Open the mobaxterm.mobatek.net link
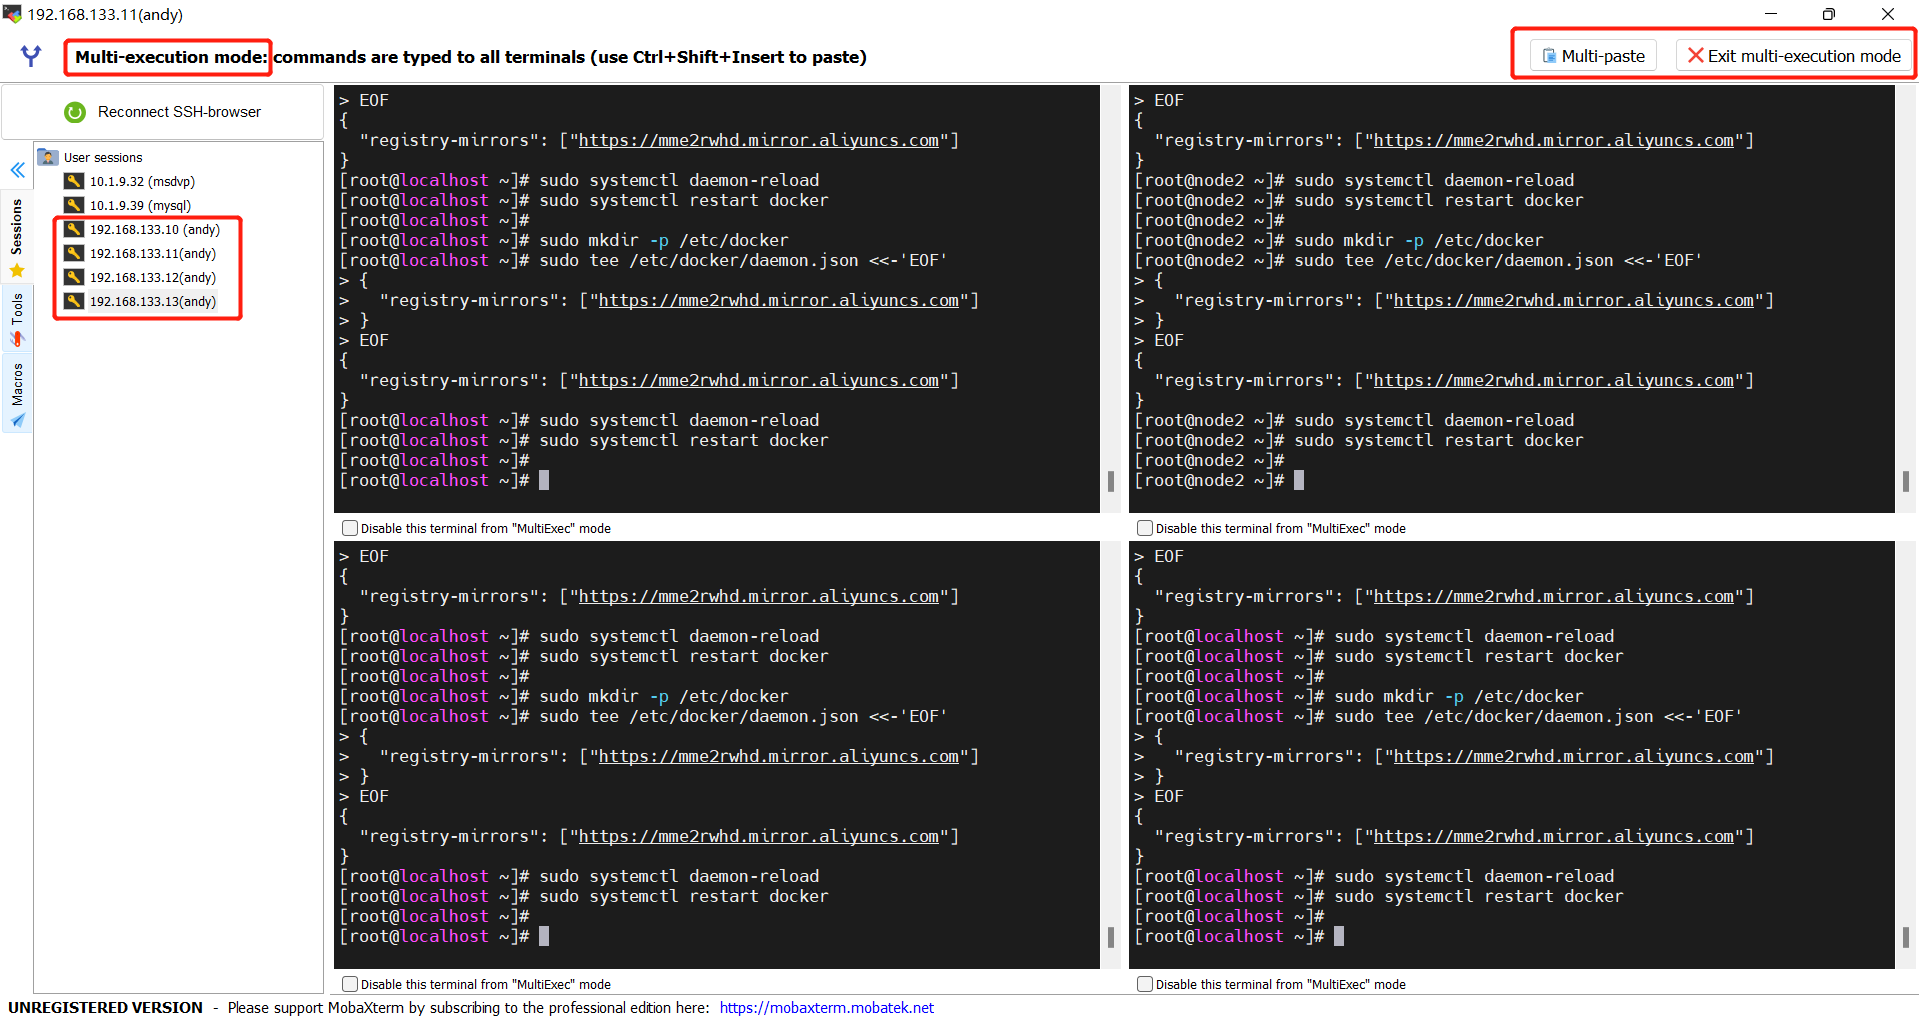 (x=826, y=1007)
